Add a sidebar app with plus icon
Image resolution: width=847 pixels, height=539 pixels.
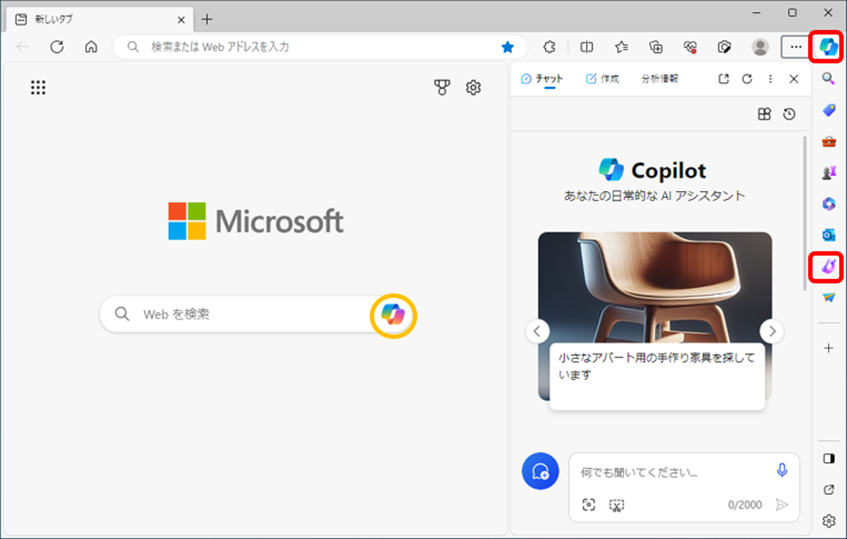click(x=828, y=348)
